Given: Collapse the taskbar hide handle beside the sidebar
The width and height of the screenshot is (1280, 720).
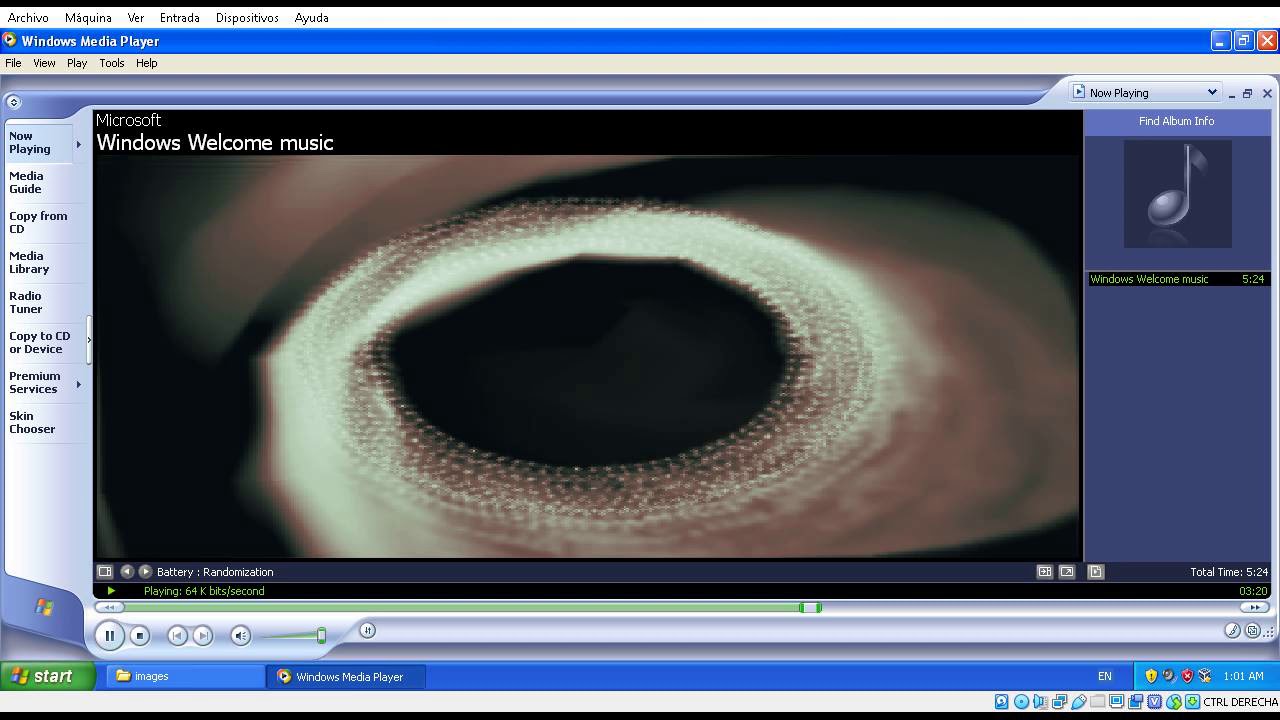Looking at the screenshot, I should pyautogui.click(x=89, y=340).
